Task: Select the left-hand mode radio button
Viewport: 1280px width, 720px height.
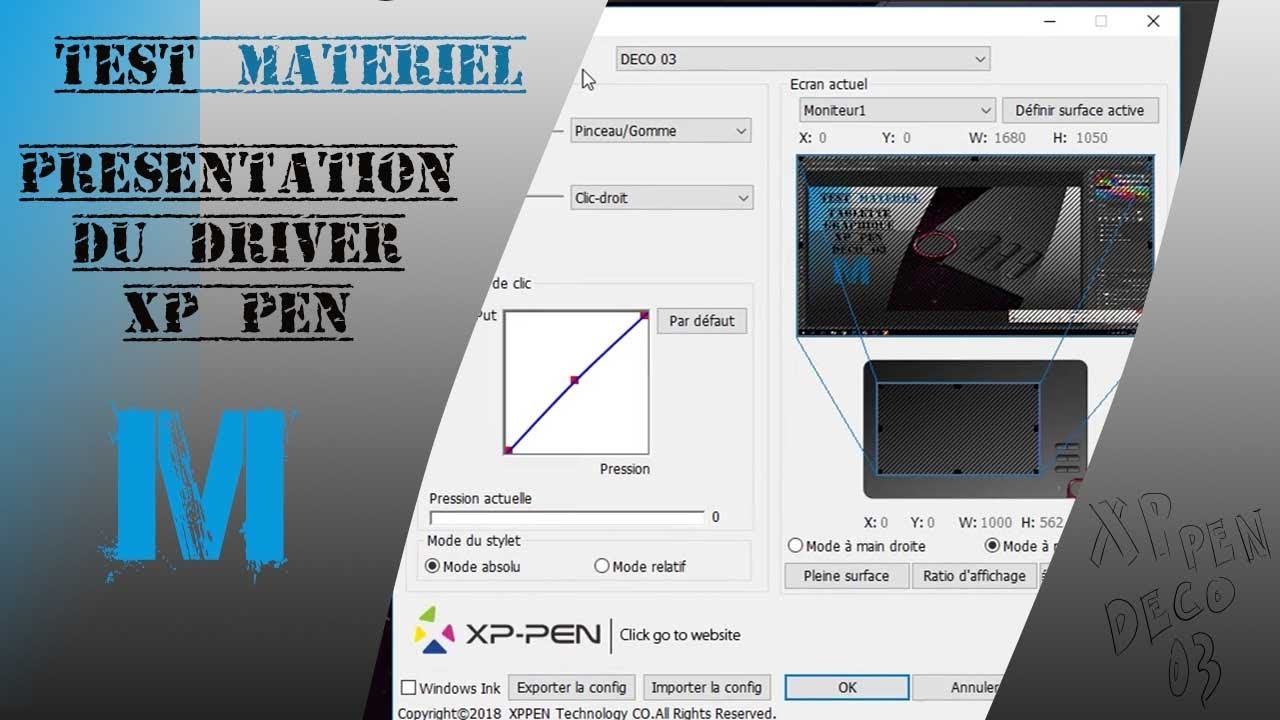Action: click(992, 546)
